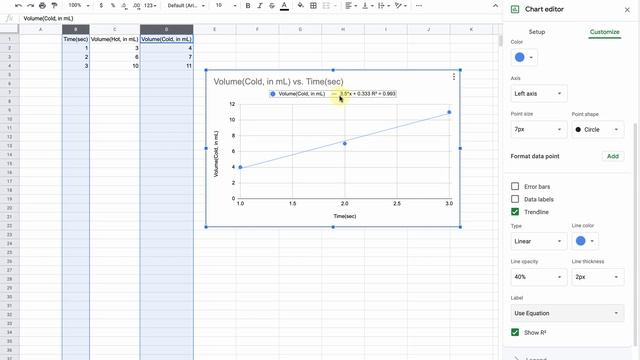Enable the Error bars checkbox
This screenshot has height=360, width=640.
[x=515, y=186]
